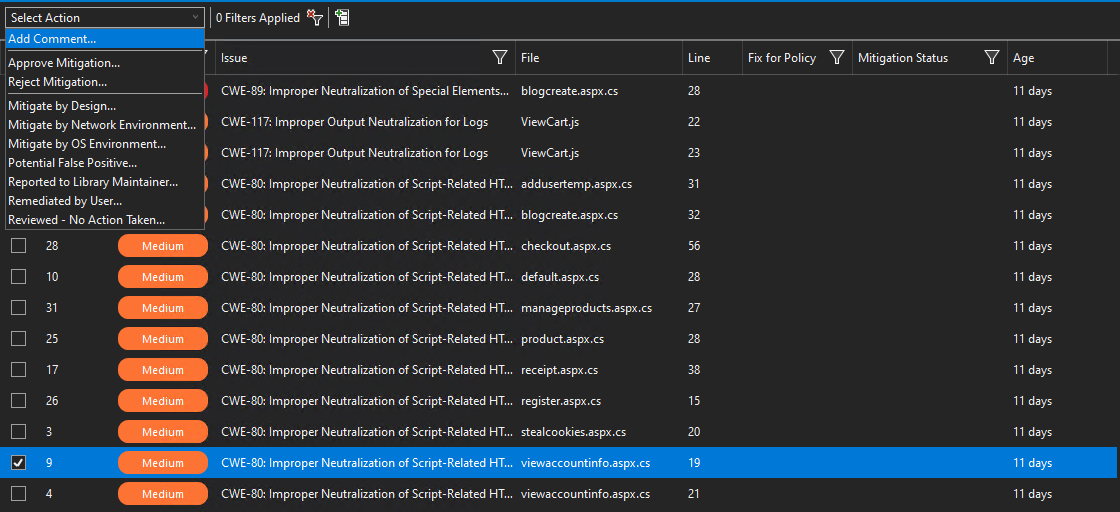Image resolution: width=1120 pixels, height=512 pixels.
Task: Check the checkbox for flaw 25
Action: [x=19, y=338]
